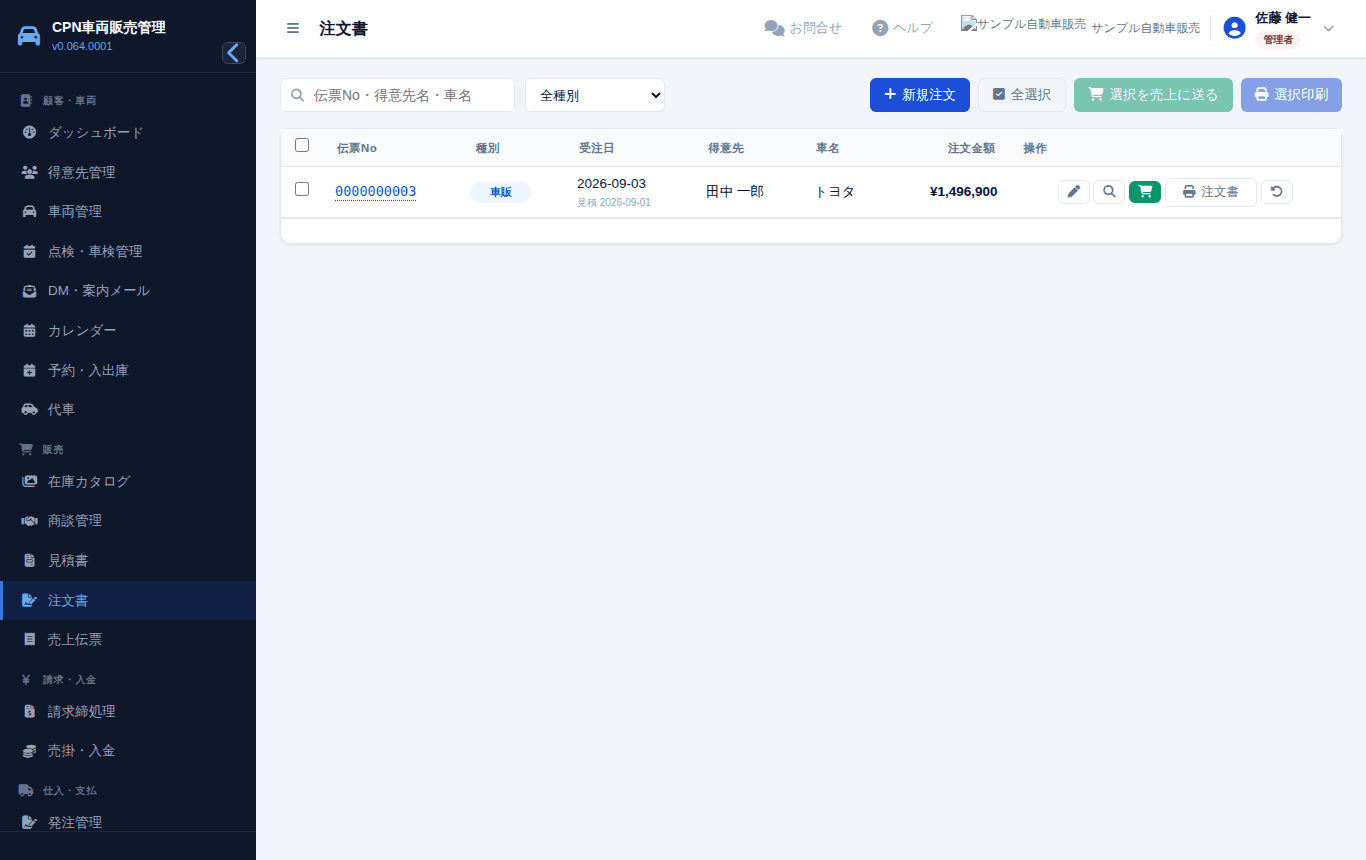The width and height of the screenshot is (1366, 860).
Task: Open order number 0000000003
Action: pyautogui.click(x=375, y=192)
